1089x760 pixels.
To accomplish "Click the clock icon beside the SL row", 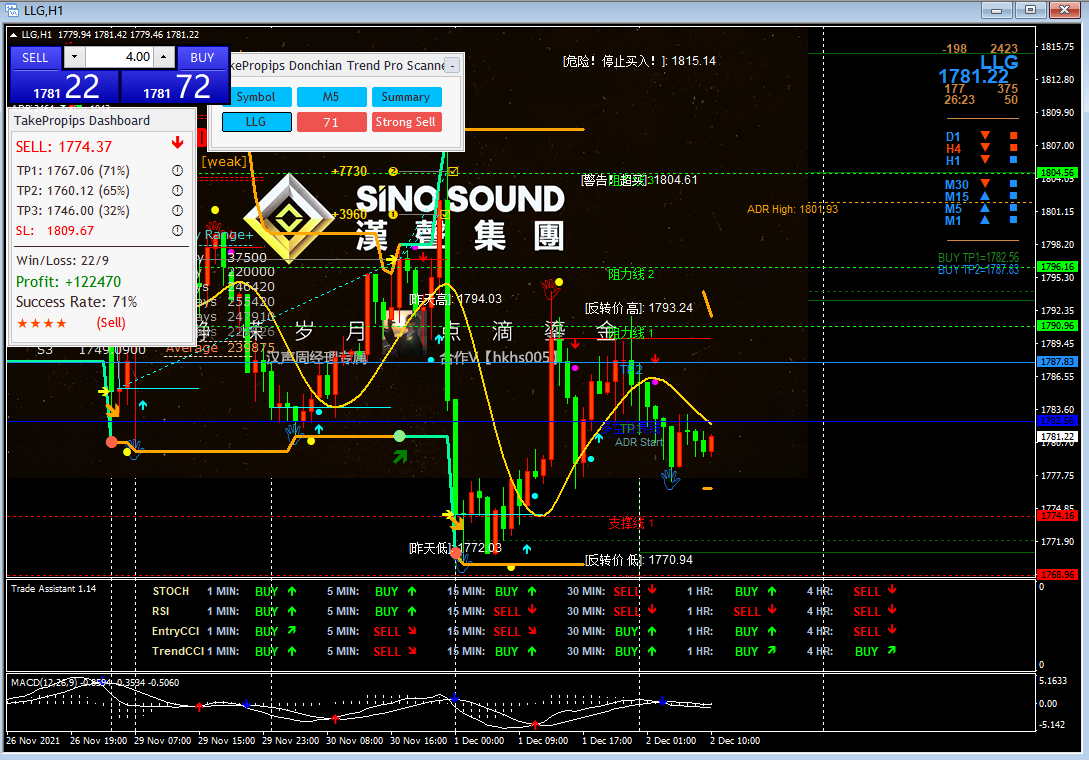I will coord(178,230).
